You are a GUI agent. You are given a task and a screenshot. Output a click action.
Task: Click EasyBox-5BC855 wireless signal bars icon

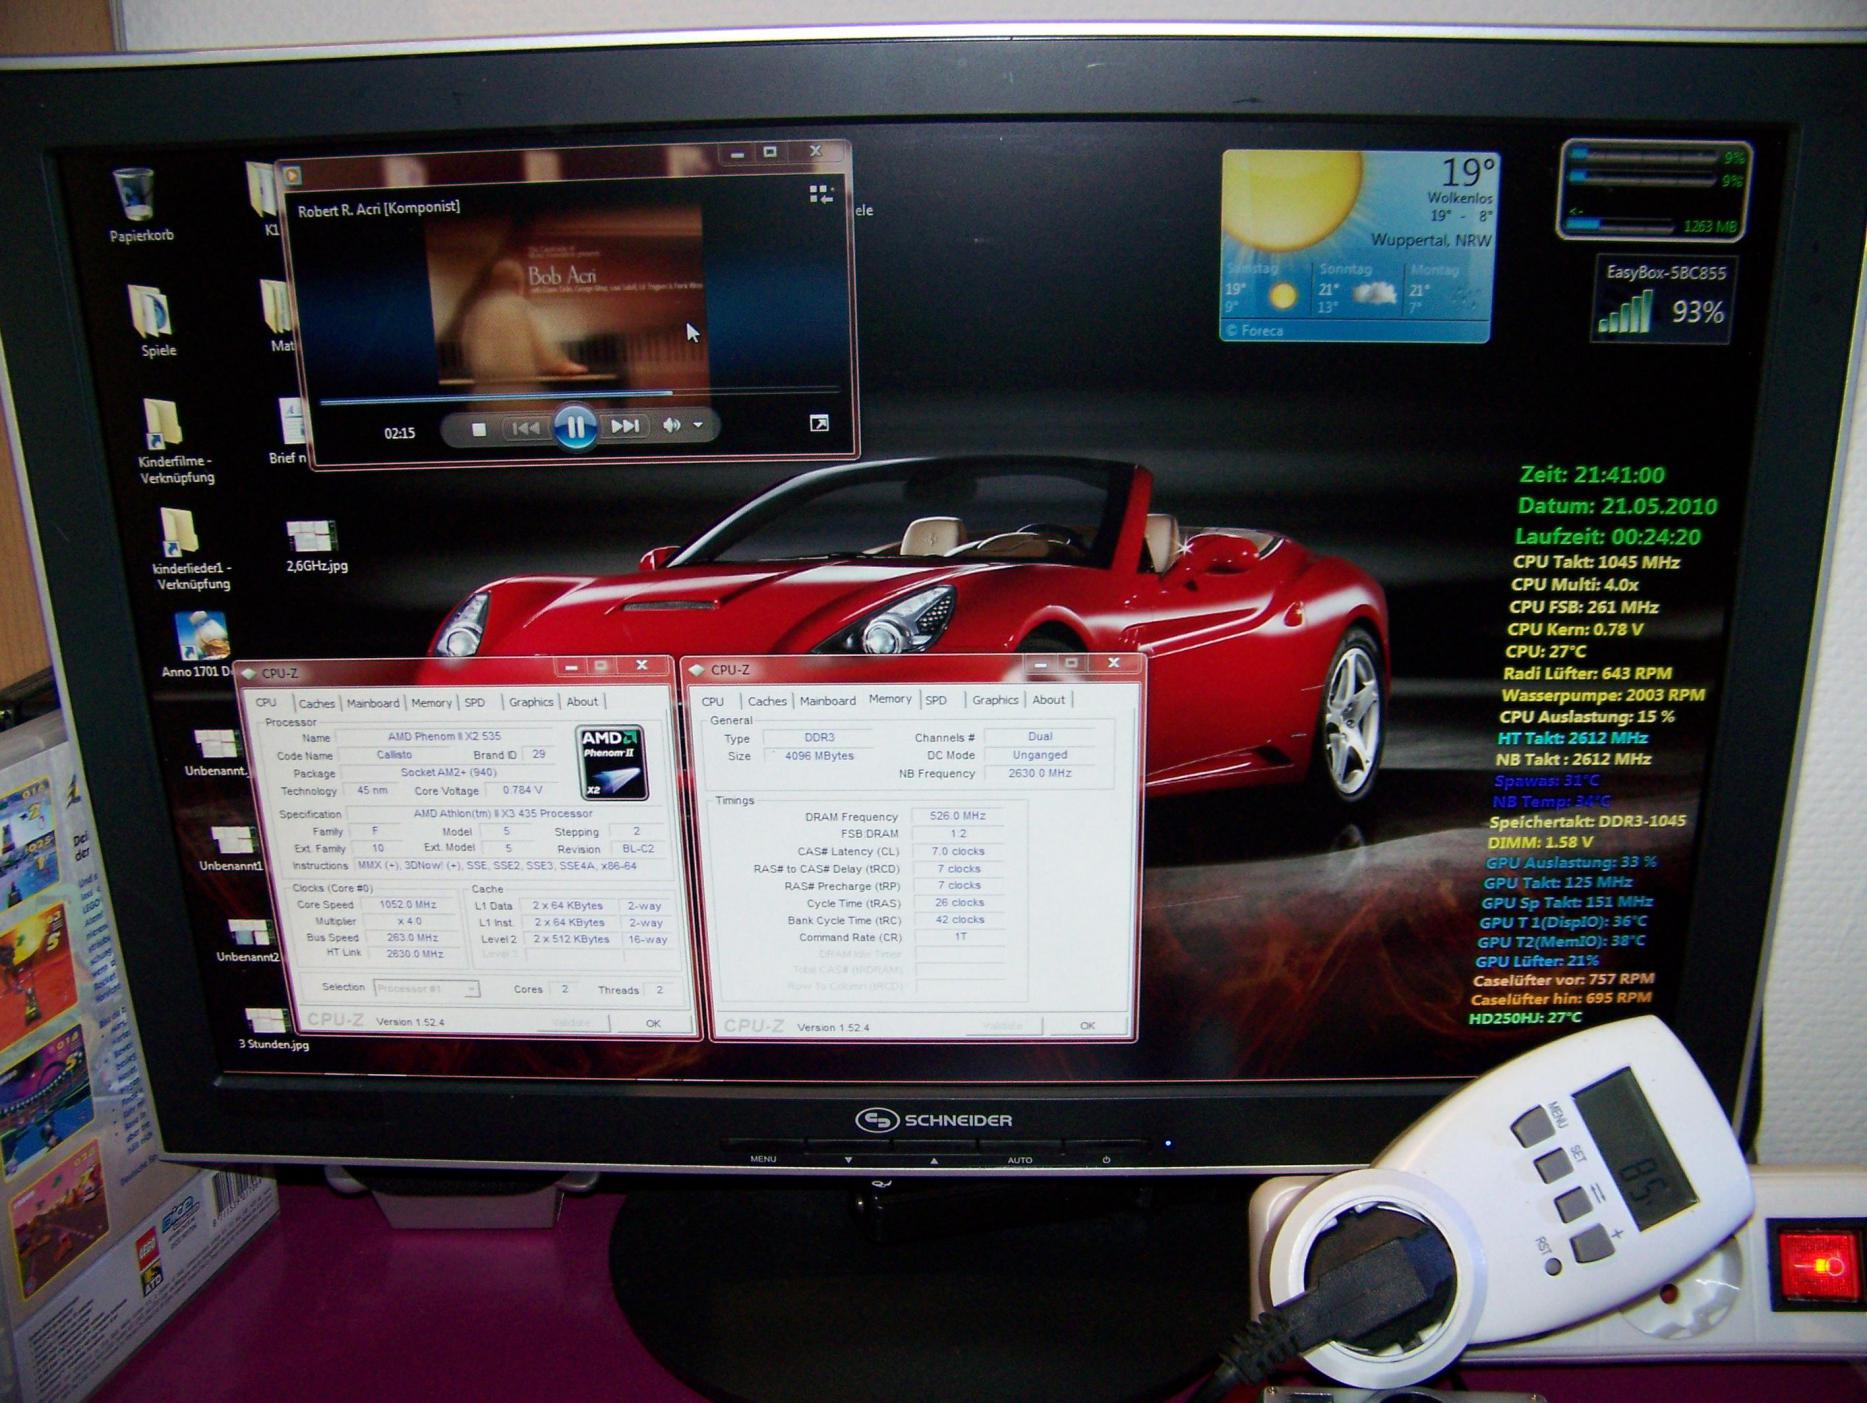(x=1625, y=313)
